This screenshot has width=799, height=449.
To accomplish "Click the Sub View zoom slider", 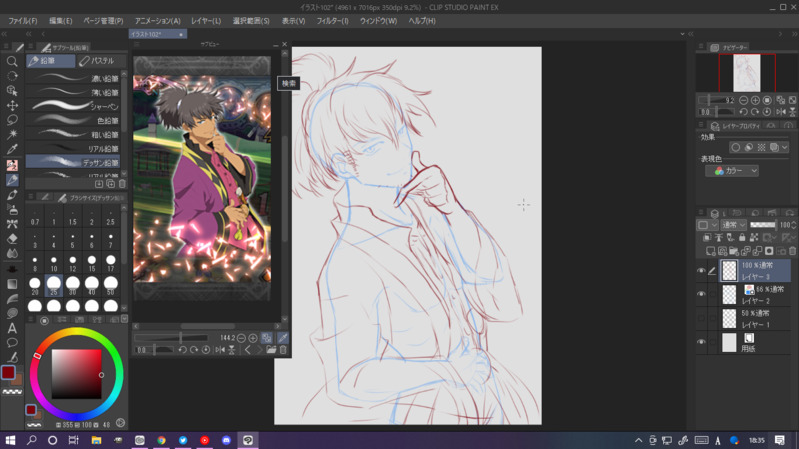I will tap(171, 338).
